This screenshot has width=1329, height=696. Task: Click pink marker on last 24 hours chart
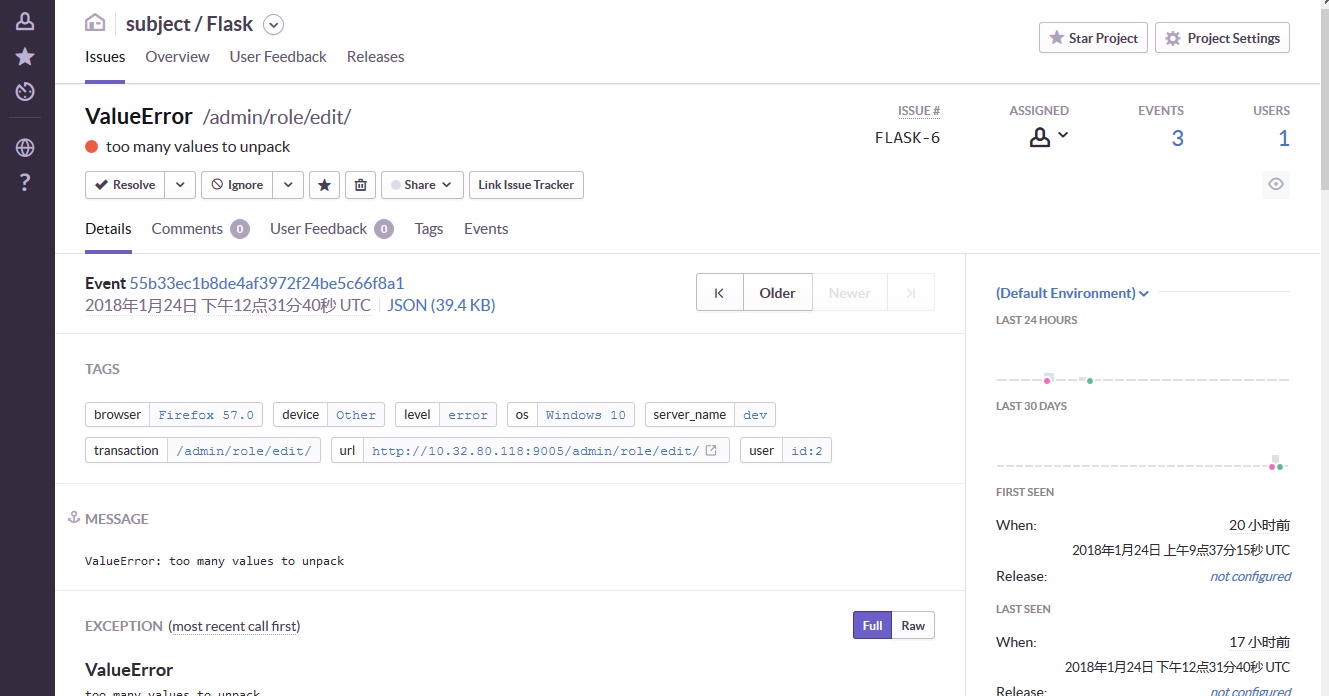point(1048,380)
